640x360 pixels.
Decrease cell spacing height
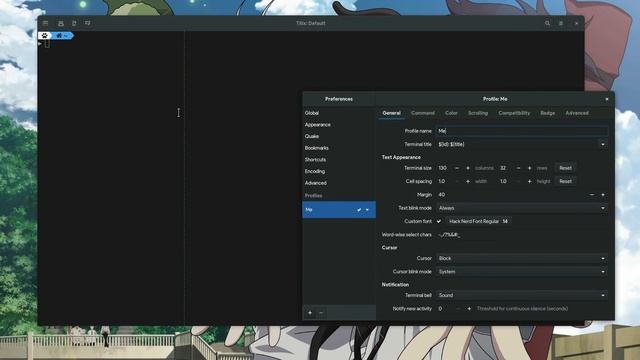click(518, 181)
